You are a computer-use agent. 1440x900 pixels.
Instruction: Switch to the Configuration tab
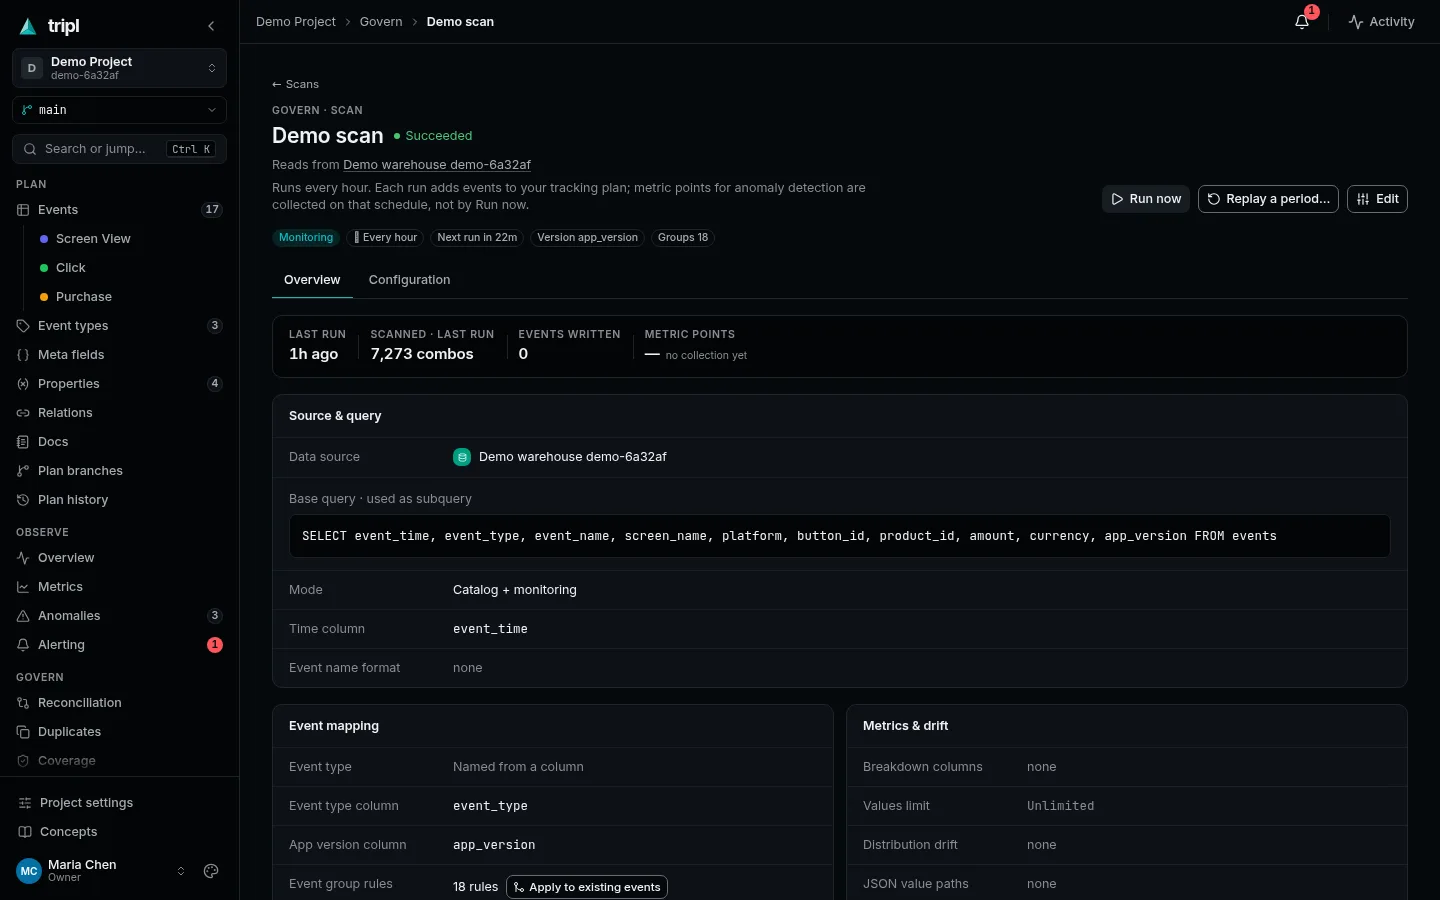pos(409,280)
